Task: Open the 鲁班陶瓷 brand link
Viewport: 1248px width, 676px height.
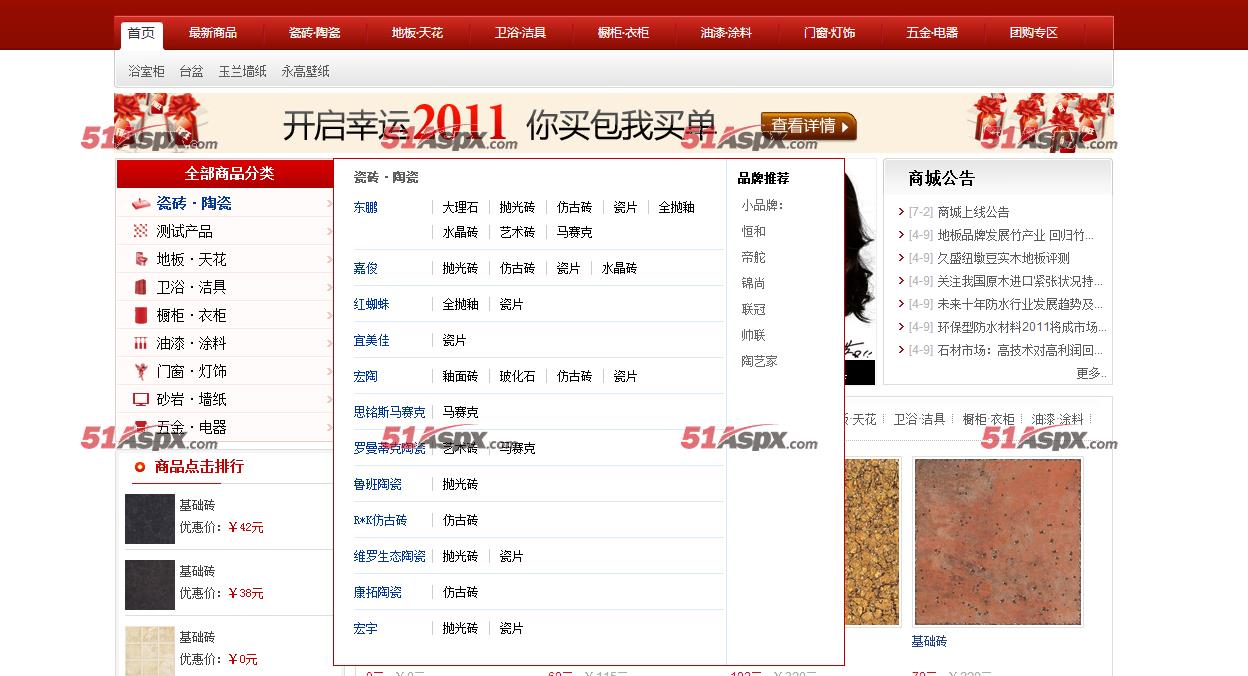Action: click(x=378, y=484)
